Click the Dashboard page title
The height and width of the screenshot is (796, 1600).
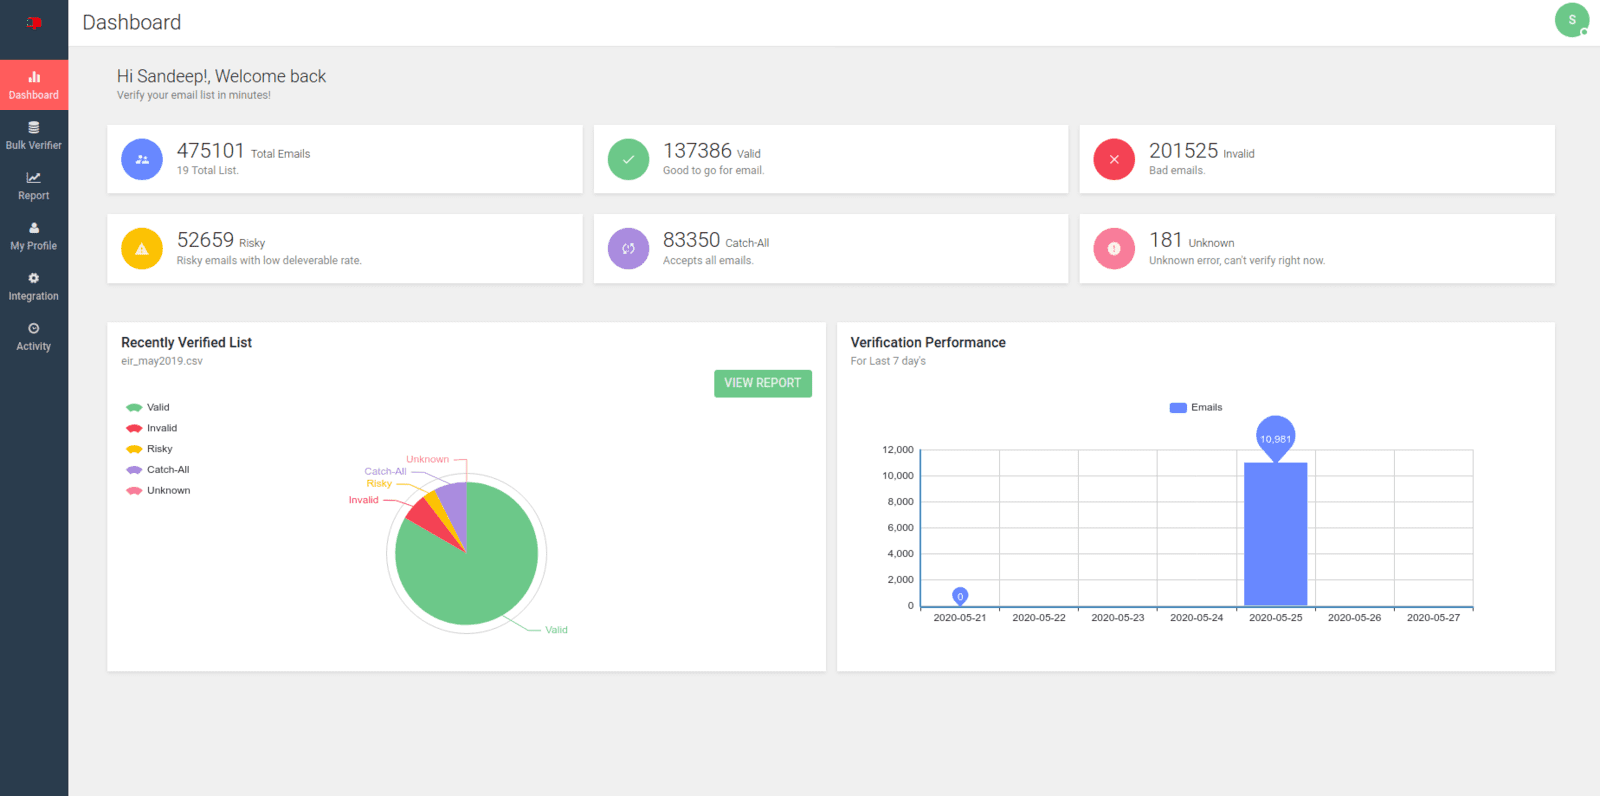tap(132, 22)
